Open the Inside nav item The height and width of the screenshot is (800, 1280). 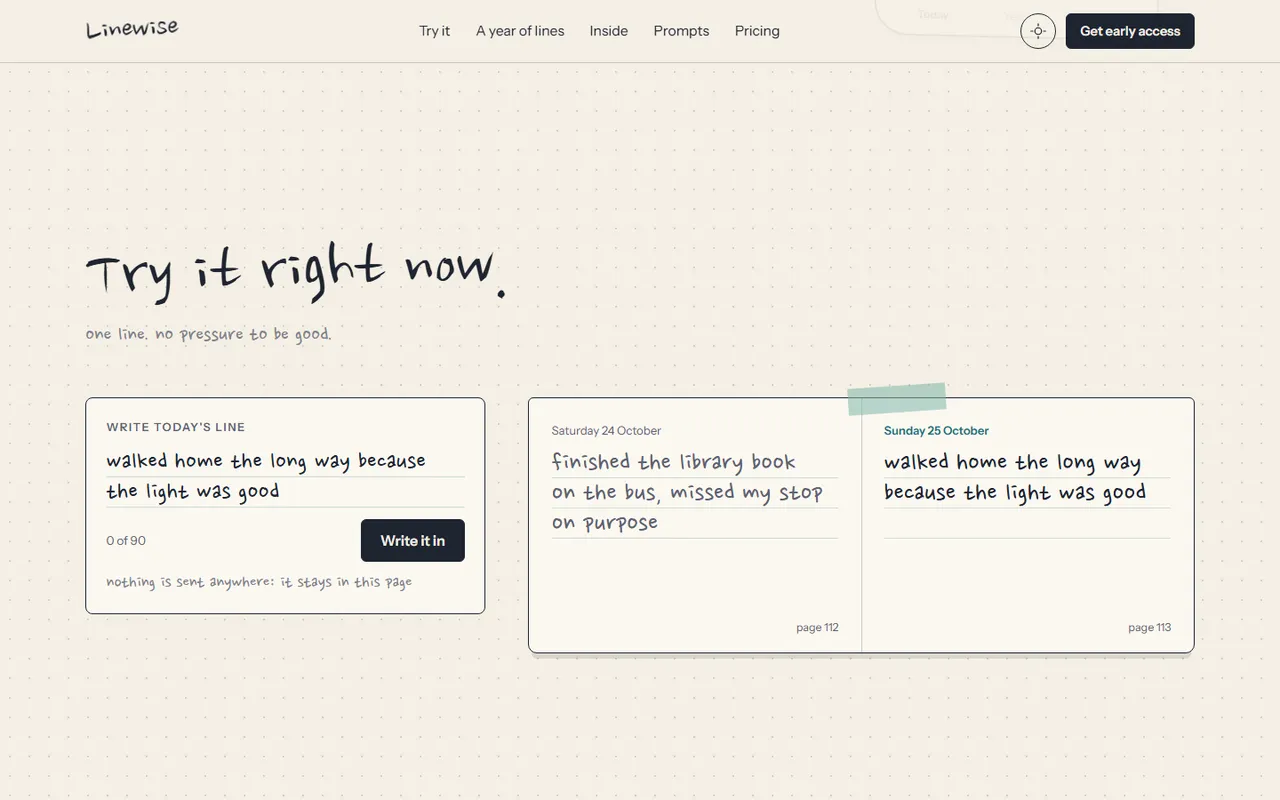tap(609, 31)
